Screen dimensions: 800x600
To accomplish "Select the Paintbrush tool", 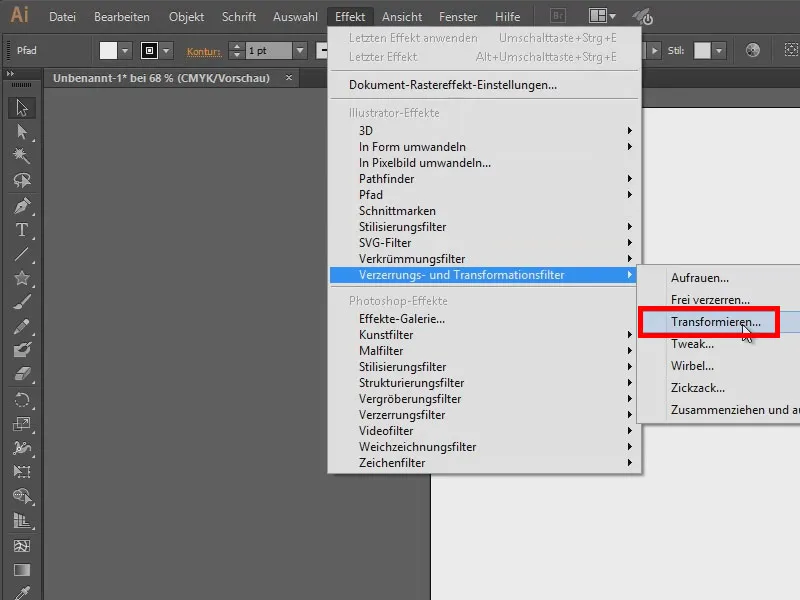I will coord(21,303).
